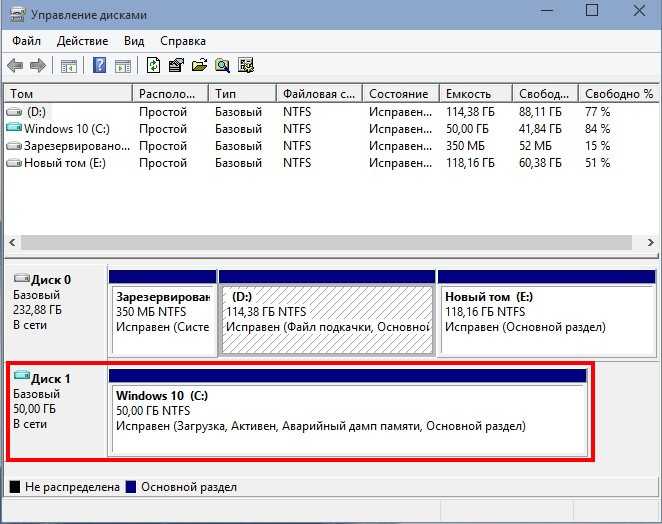Click the 114,38 ГБ capacity cell
662x524 pixels.
pyautogui.click(x=470, y=112)
